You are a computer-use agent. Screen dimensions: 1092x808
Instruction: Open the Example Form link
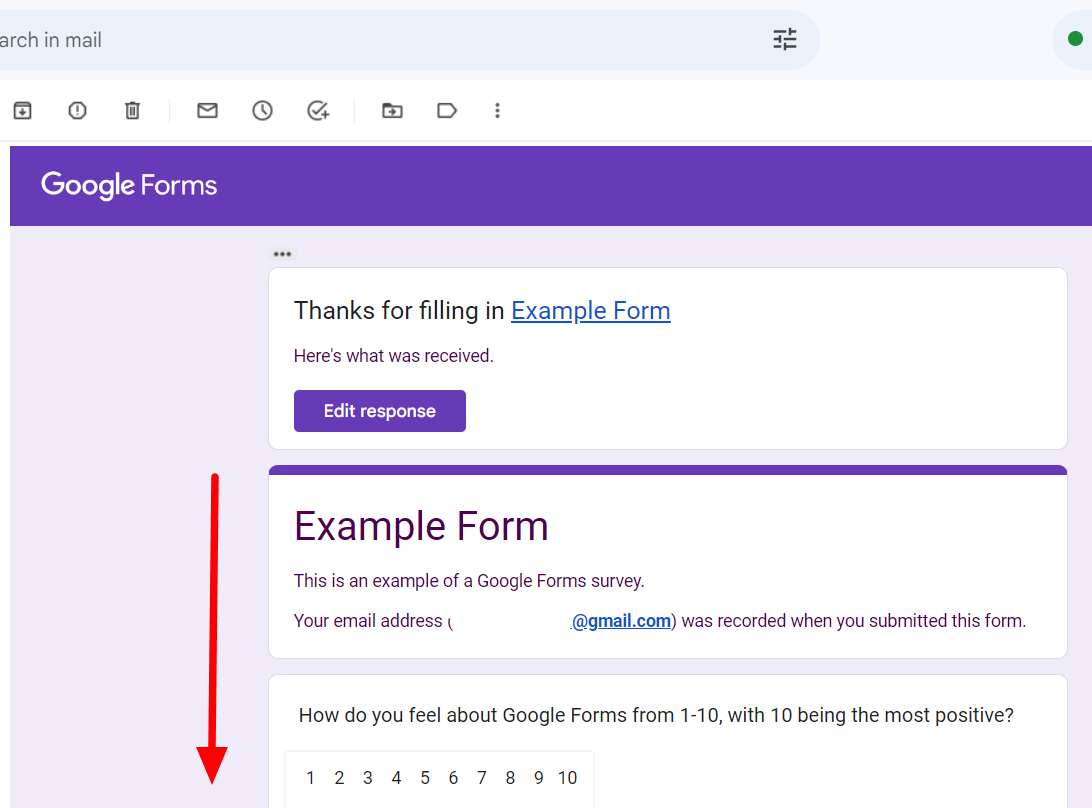point(591,311)
